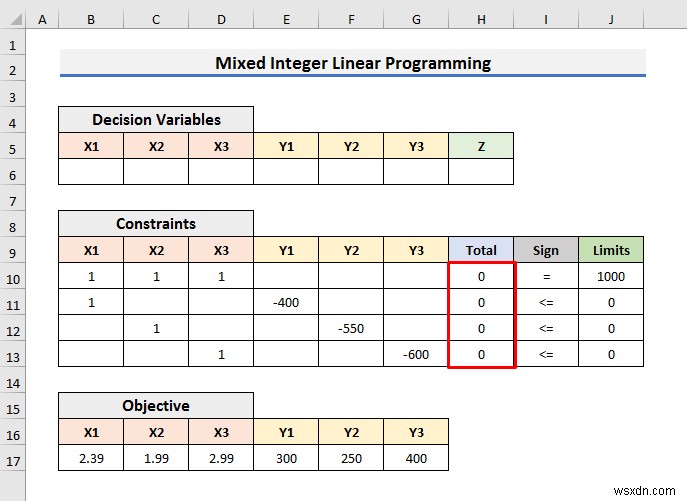This screenshot has height=501, width=687.
Task: Select the 2.39 objective coefficient cell
Action: 91,458
